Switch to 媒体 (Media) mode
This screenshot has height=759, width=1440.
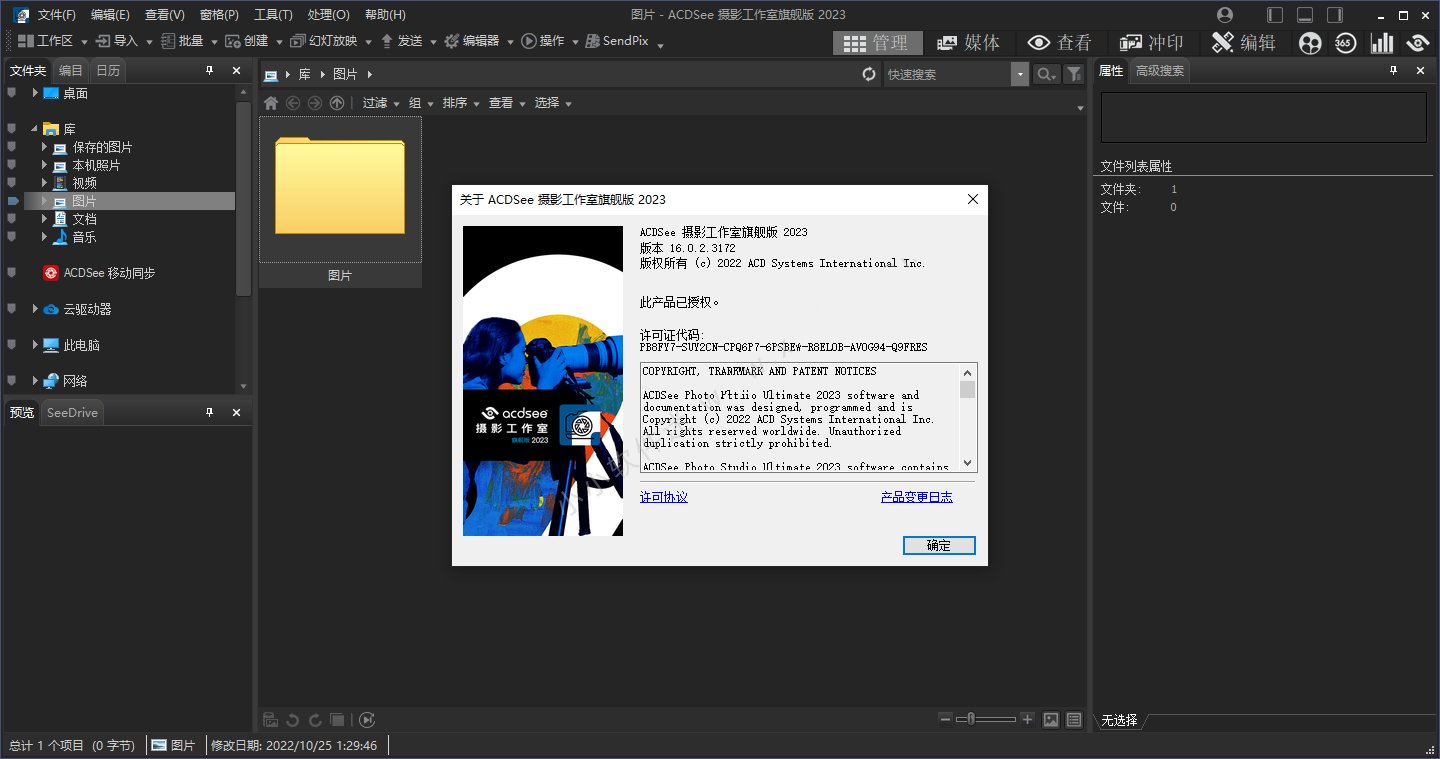968,42
